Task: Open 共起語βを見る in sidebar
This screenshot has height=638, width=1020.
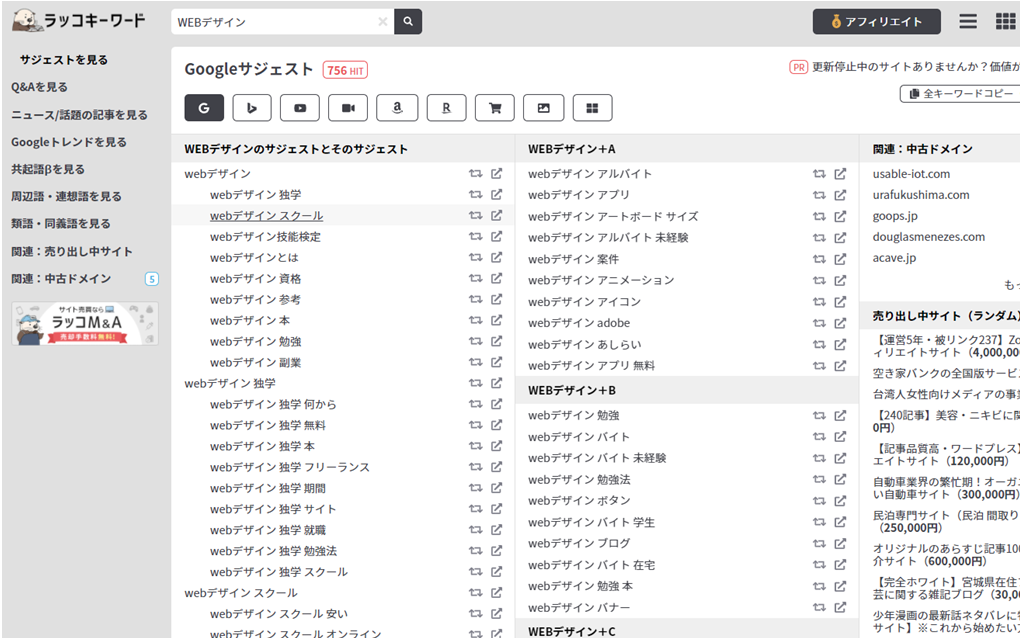Action: (x=47, y=169)
